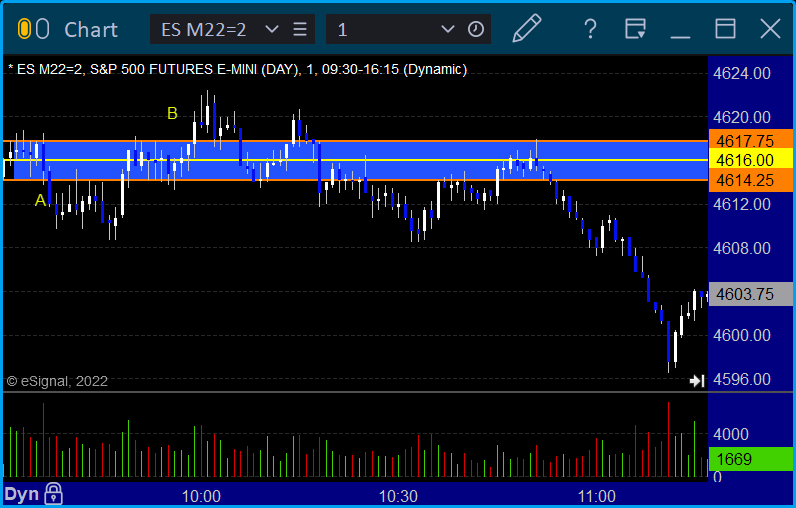This screenshot has width=796, height=508.
Task: Click the 11:00 time axis label
Action: (x=596, y=496)
